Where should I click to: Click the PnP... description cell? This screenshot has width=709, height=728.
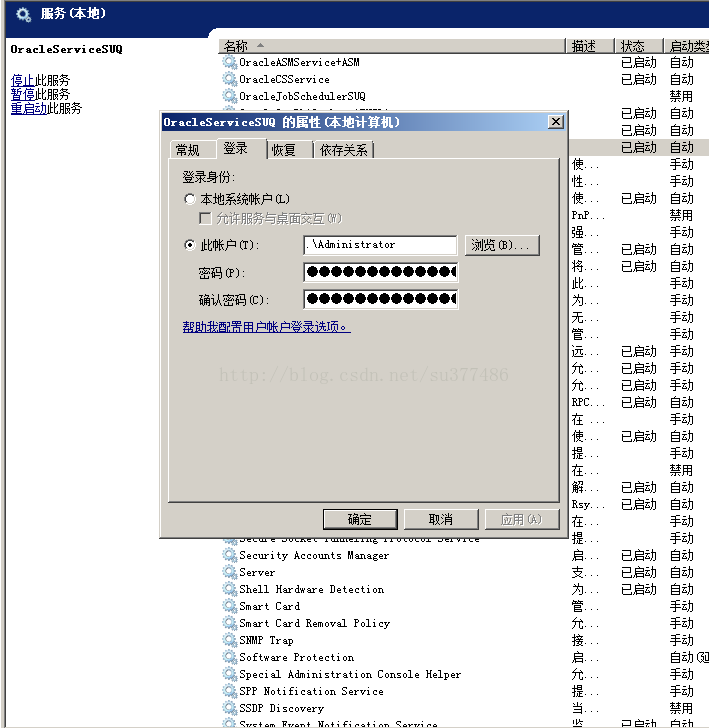pyautogui.click(x=588, y=215)
